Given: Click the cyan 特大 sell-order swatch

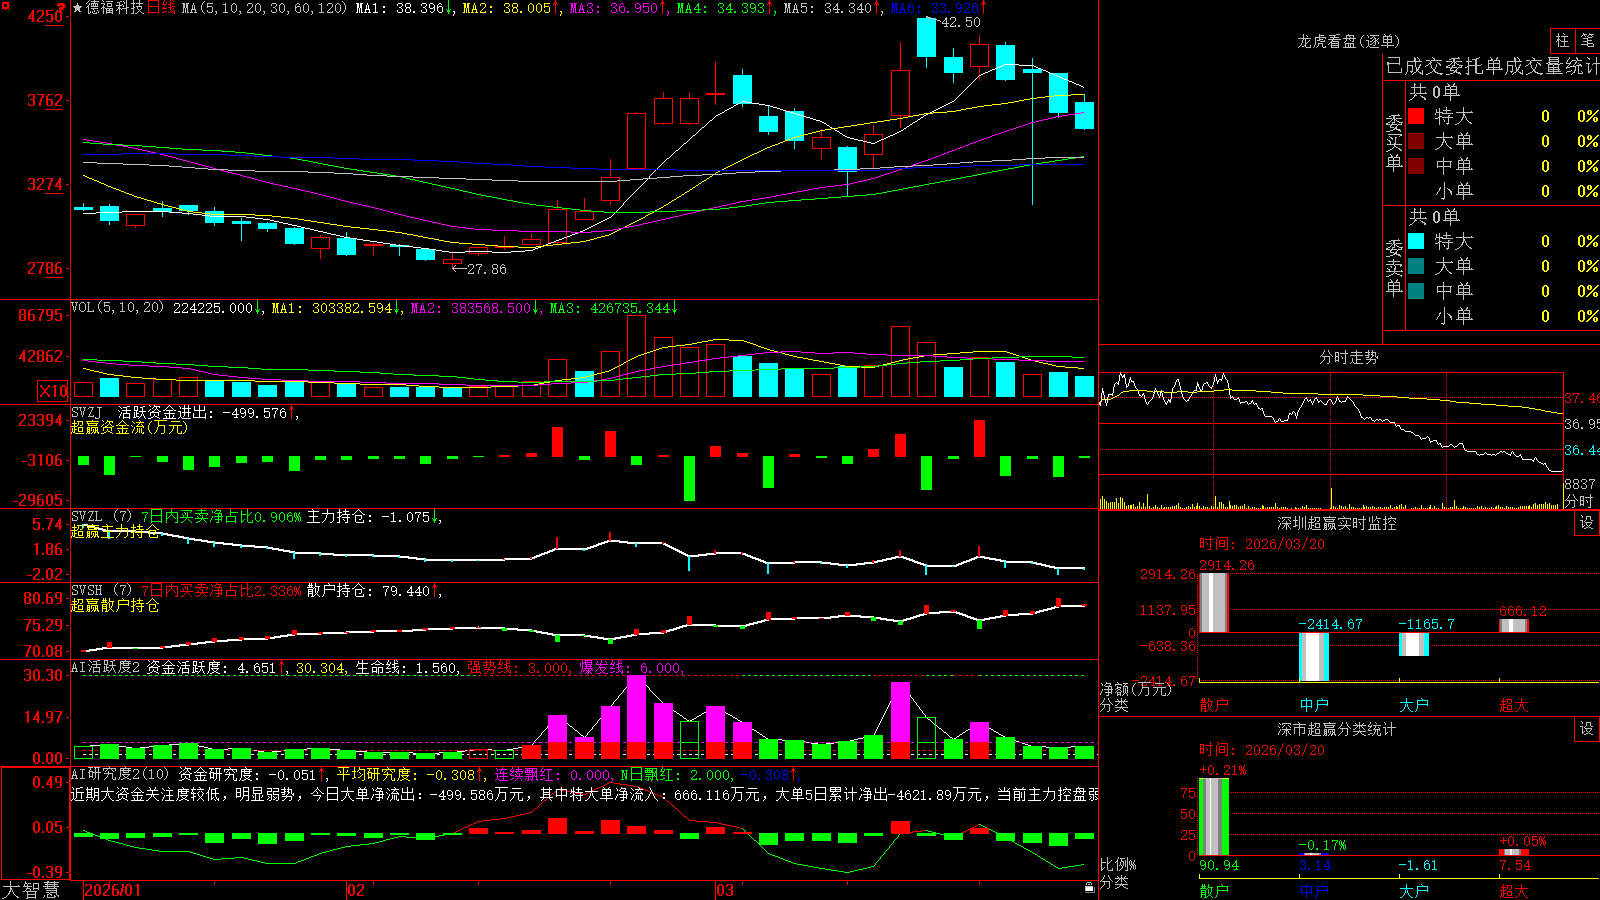Looking at the screenshot, I should coord(1416,241).
